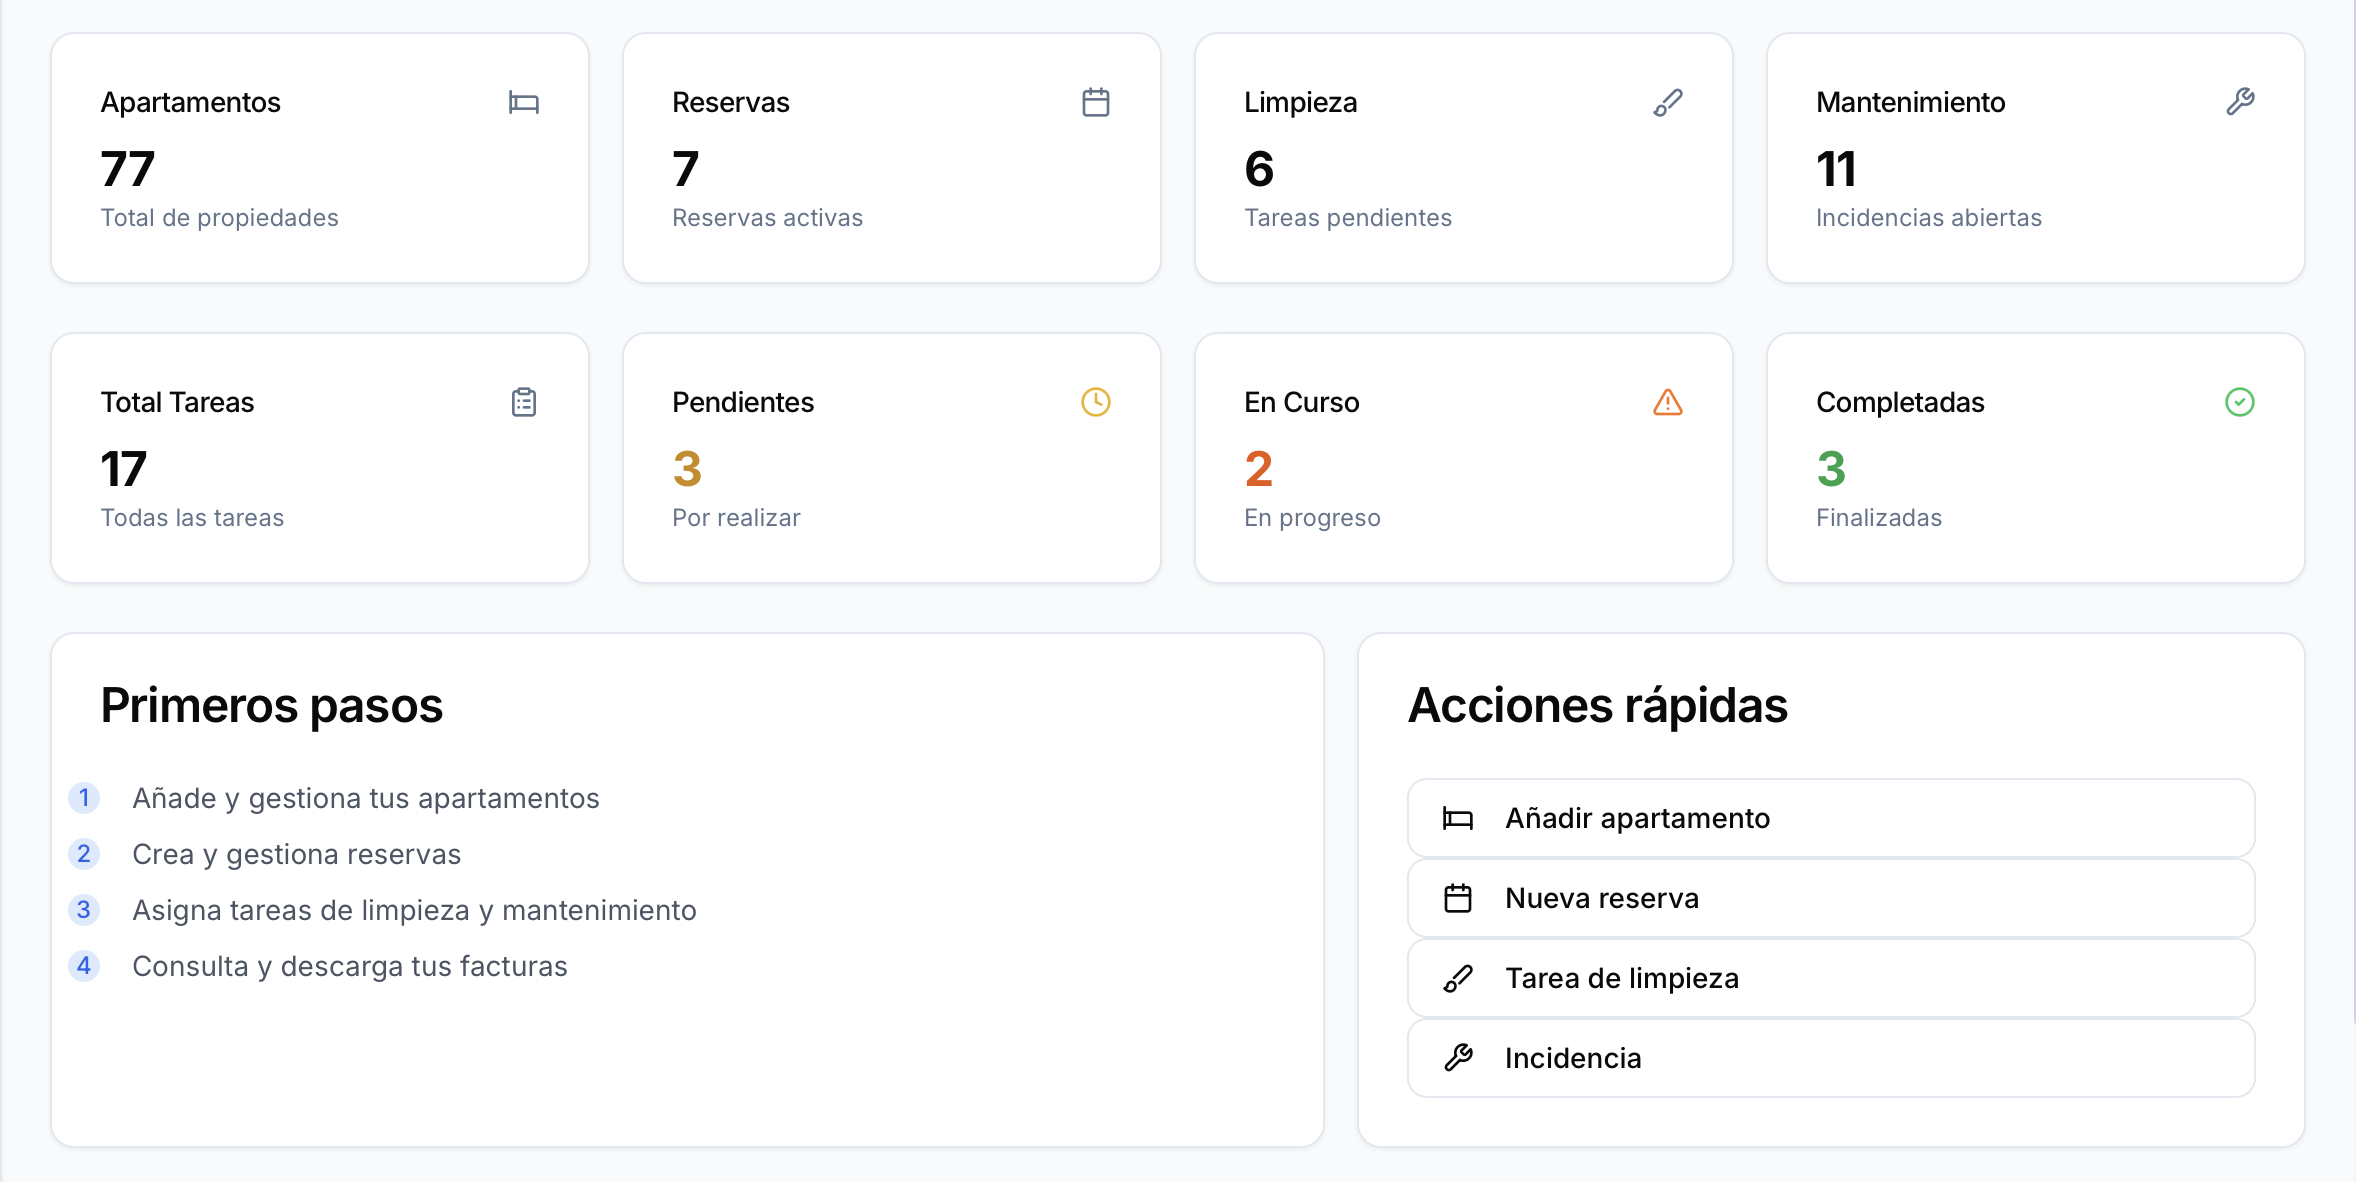Open the Reservas card title
The image size is (2356, 1182).
(x=731, y=102)
